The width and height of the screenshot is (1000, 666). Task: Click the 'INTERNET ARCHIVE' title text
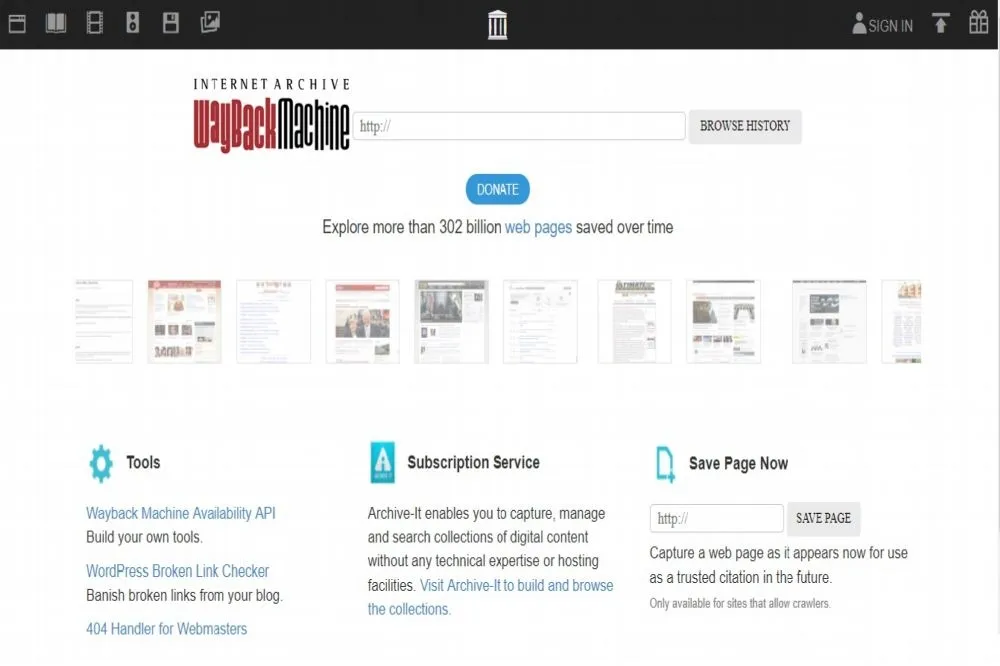click(x=272, y=84)
